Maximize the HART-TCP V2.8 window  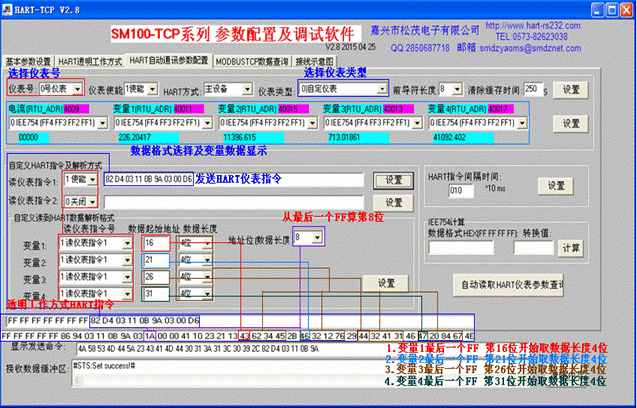click(612, 10)
